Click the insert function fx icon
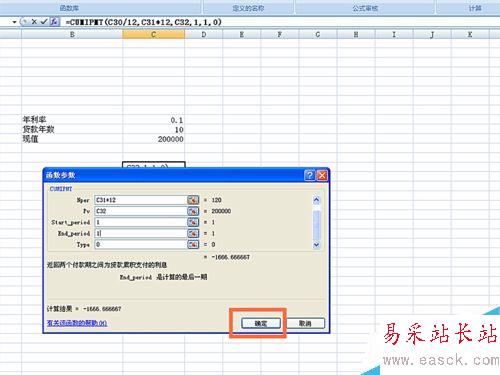This screenshot has height=375, width=500. 54,22
